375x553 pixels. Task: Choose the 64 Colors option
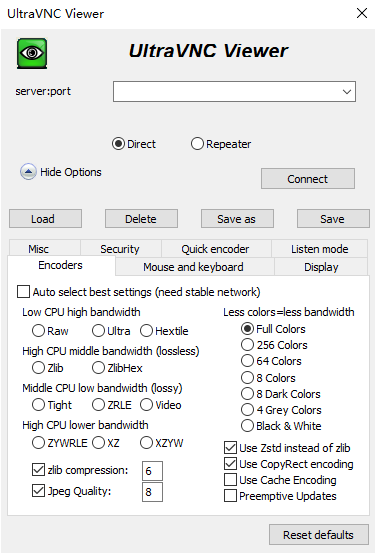247,361
